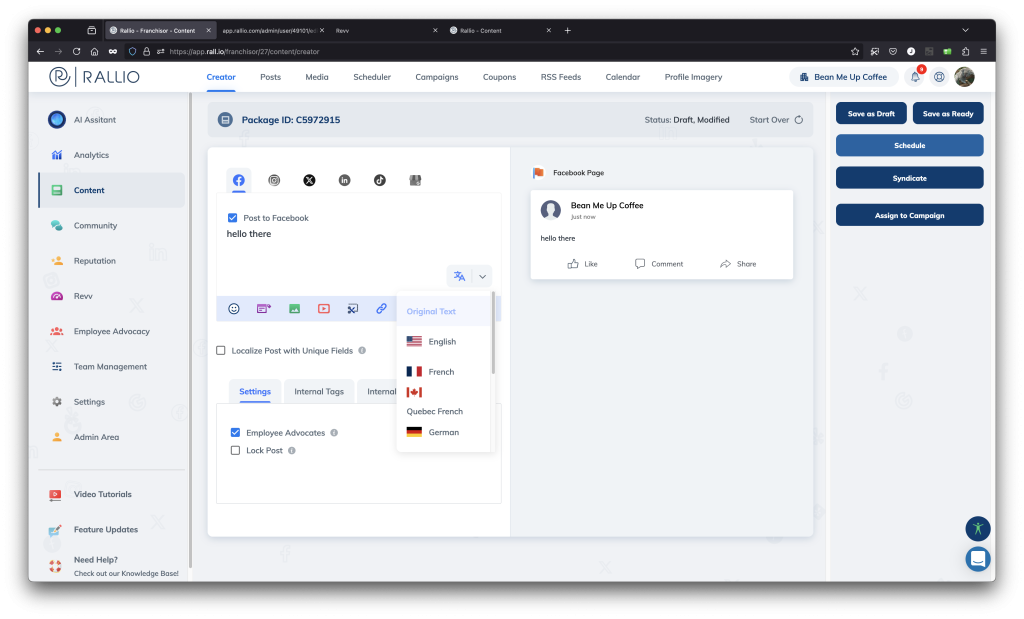Open the notifications bell
1024x619 pixels.
914,77
